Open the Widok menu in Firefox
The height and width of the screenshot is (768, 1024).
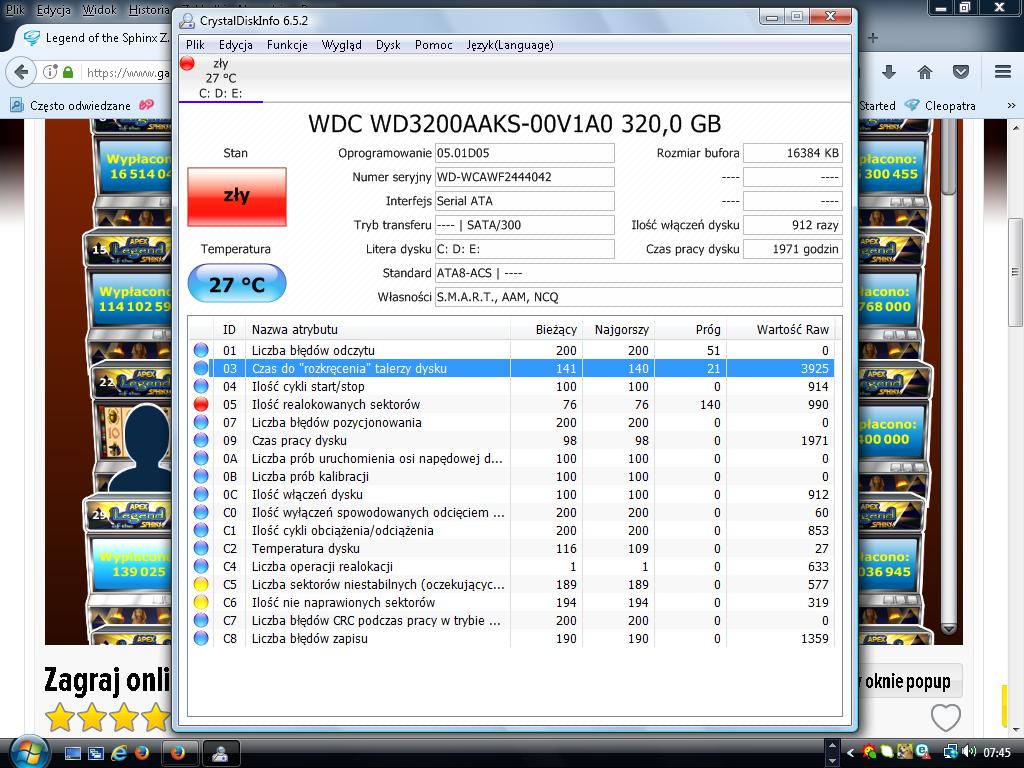pyautogui.click(x=99, y=10)
